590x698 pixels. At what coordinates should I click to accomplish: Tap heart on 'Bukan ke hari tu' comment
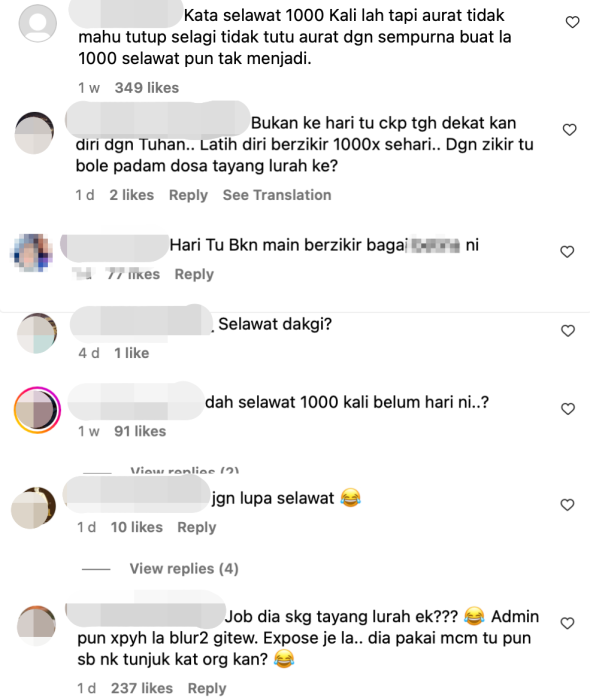pyautogui.click(x=570, y=130)
